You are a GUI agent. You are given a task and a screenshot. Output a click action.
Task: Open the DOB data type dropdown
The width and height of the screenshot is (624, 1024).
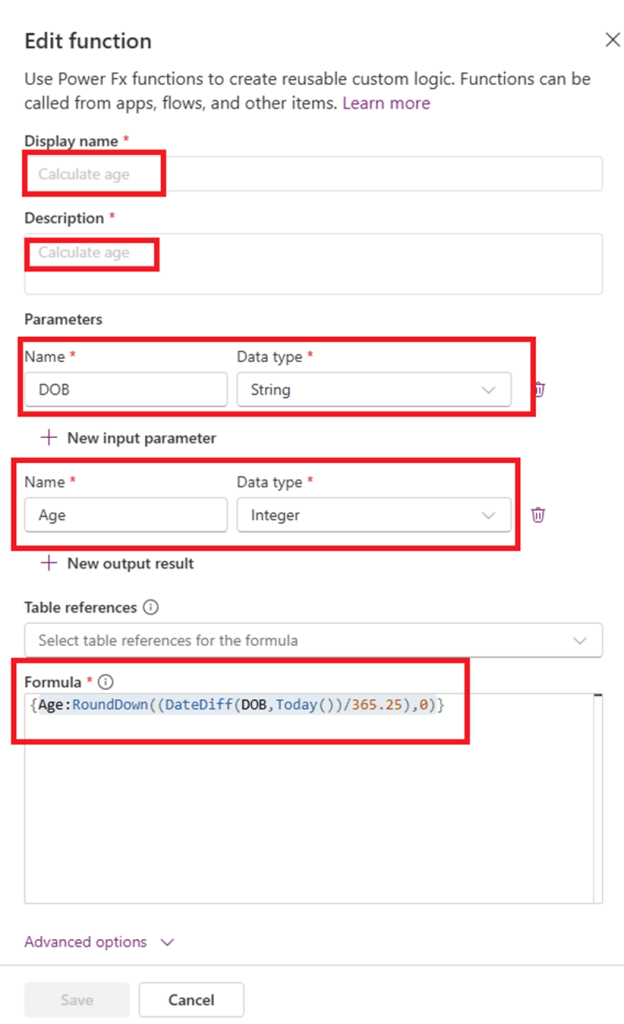point(373,390)
